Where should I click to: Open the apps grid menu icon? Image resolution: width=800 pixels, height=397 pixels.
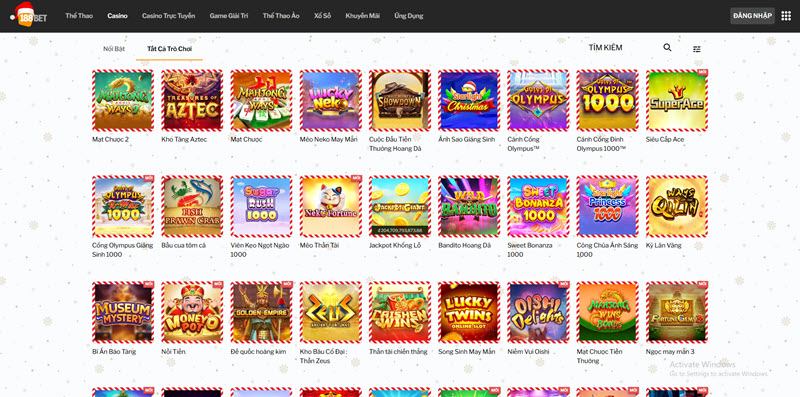pyautogui.click(x=786, y=16)
